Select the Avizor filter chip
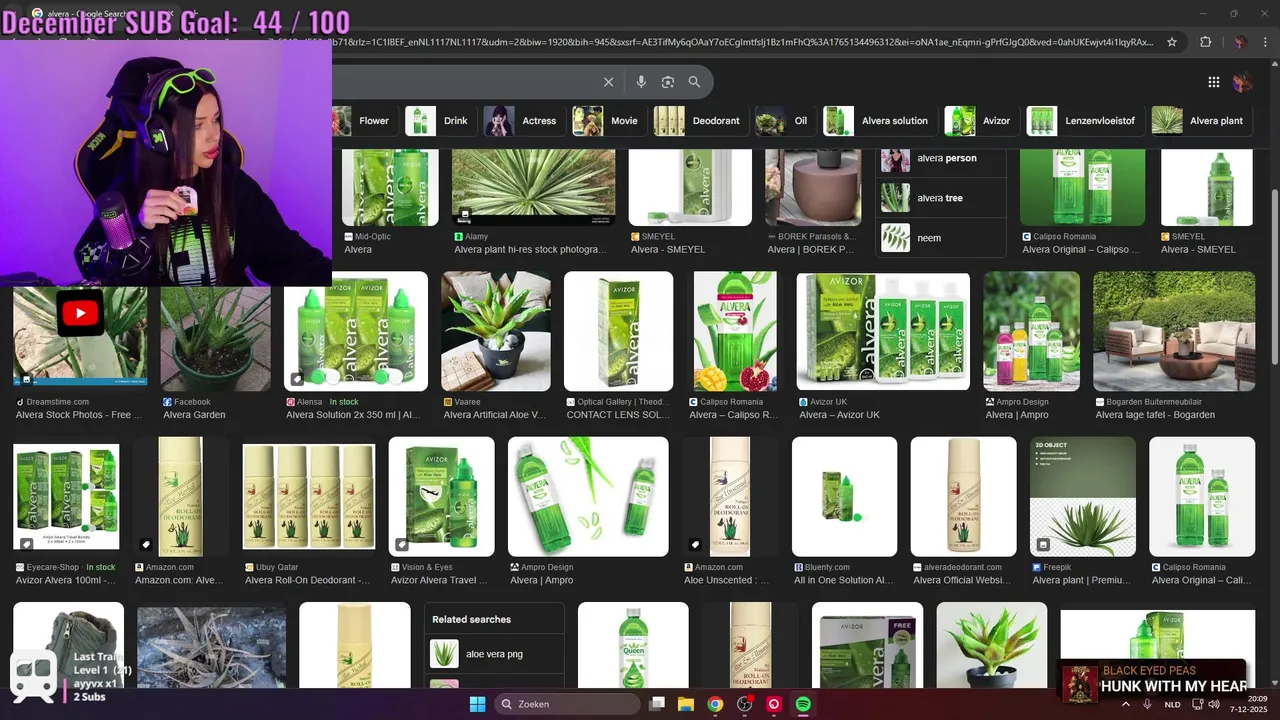Screen dimensions: 1280x720 pyautogui.click(x=980, y=121)
